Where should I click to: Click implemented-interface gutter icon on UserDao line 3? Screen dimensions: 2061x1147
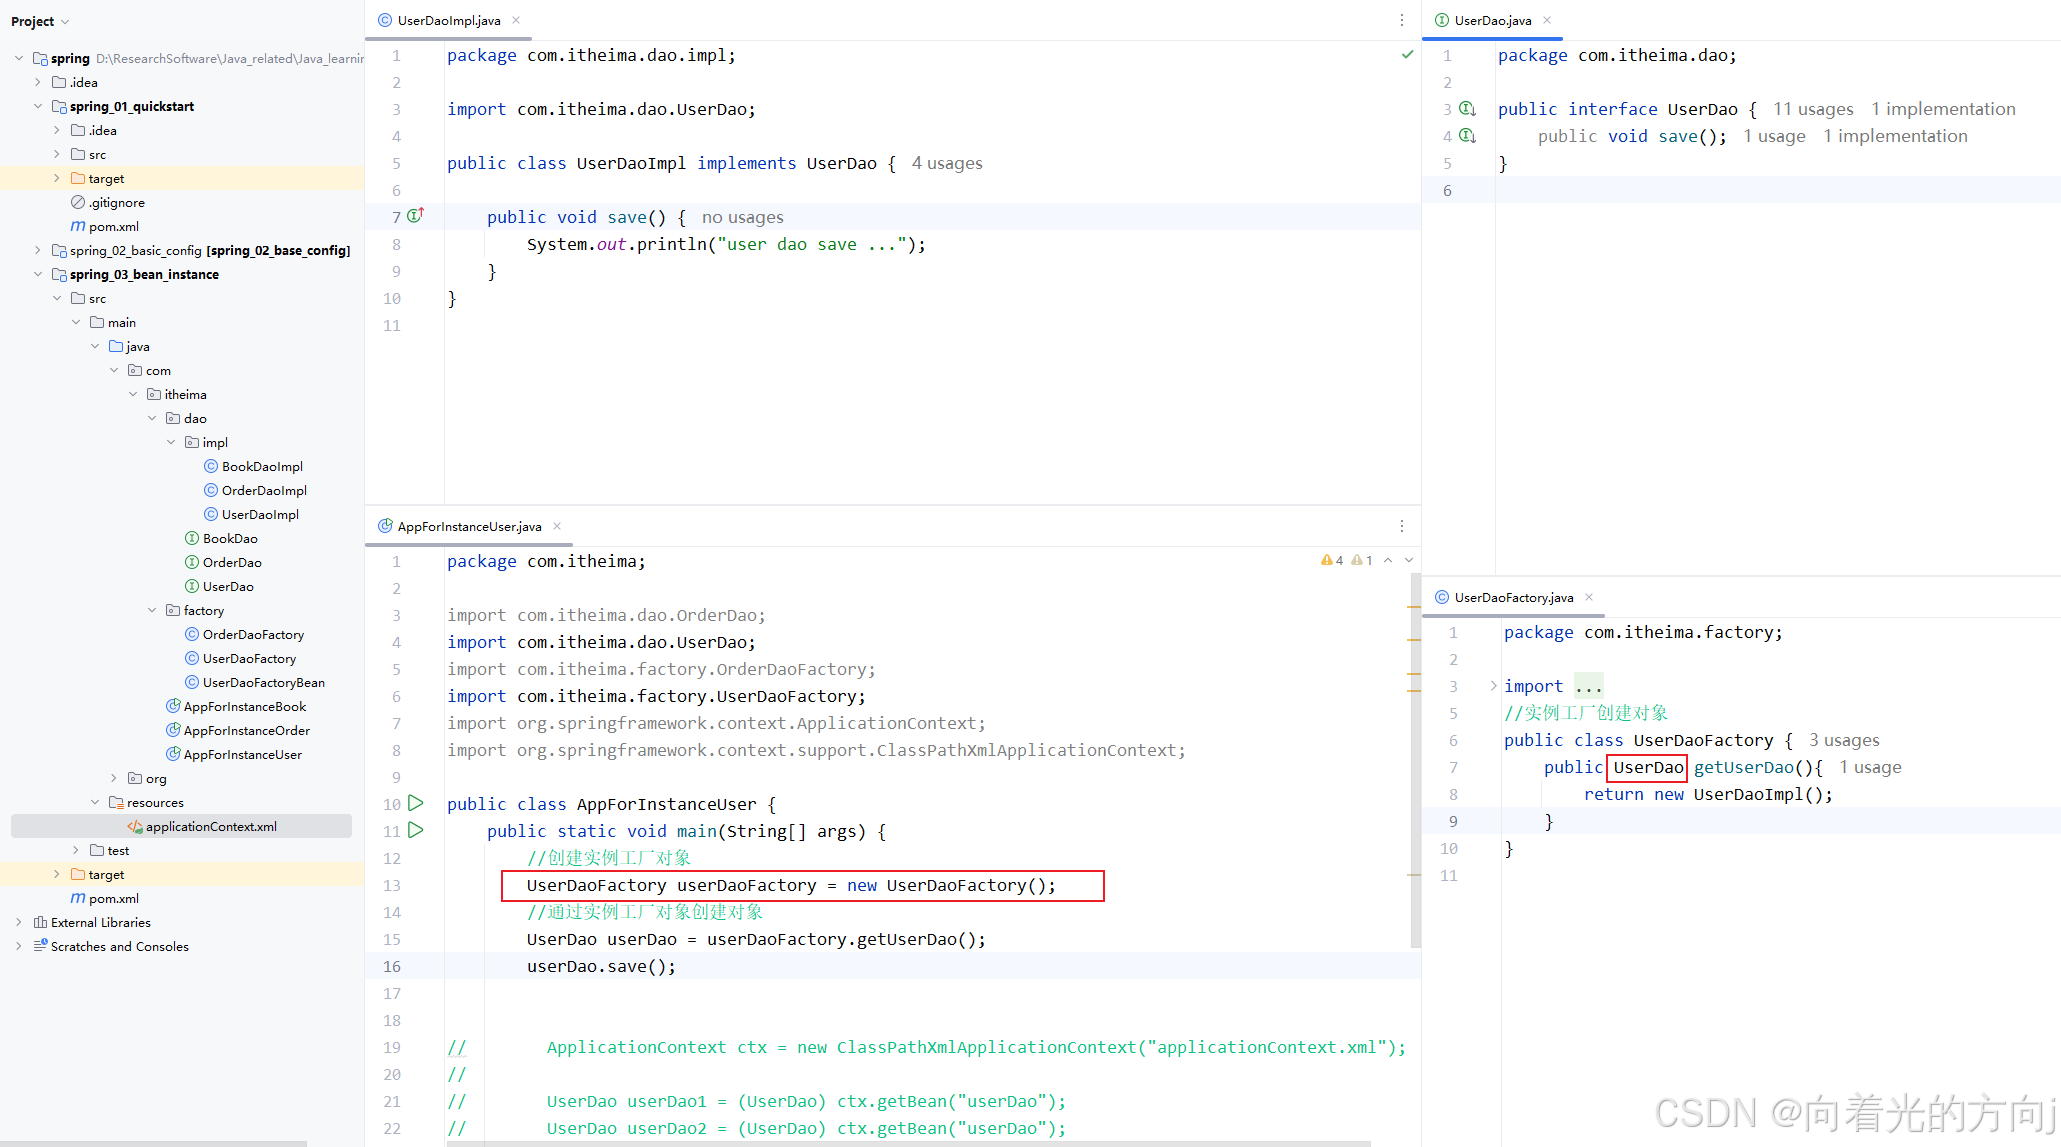(x=1467, y=108)
